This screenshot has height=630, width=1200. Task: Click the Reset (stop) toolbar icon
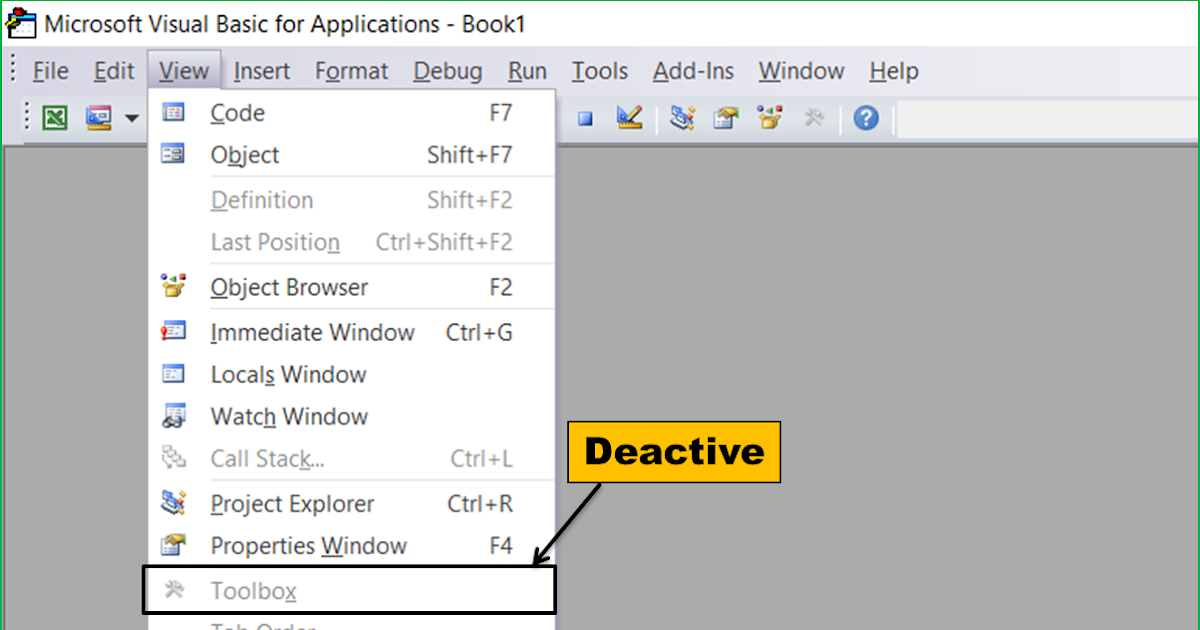tap(585, 119)
